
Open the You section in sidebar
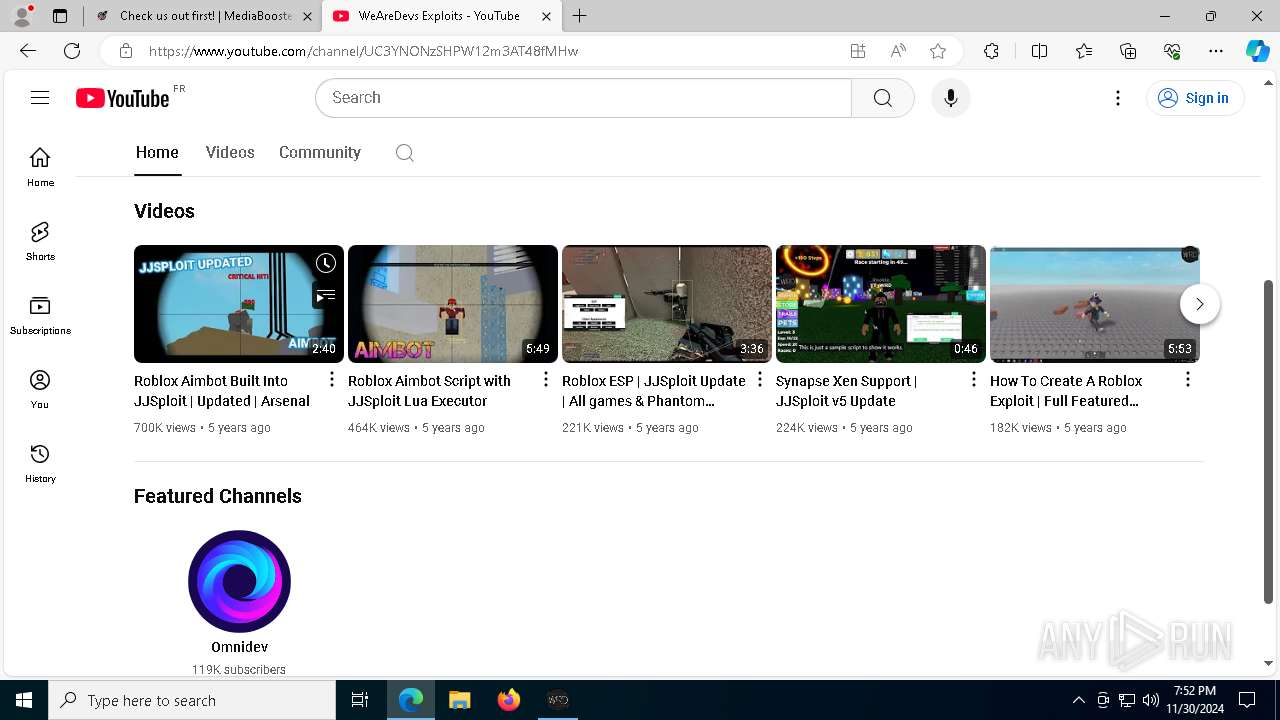click(x=40, y=389)
